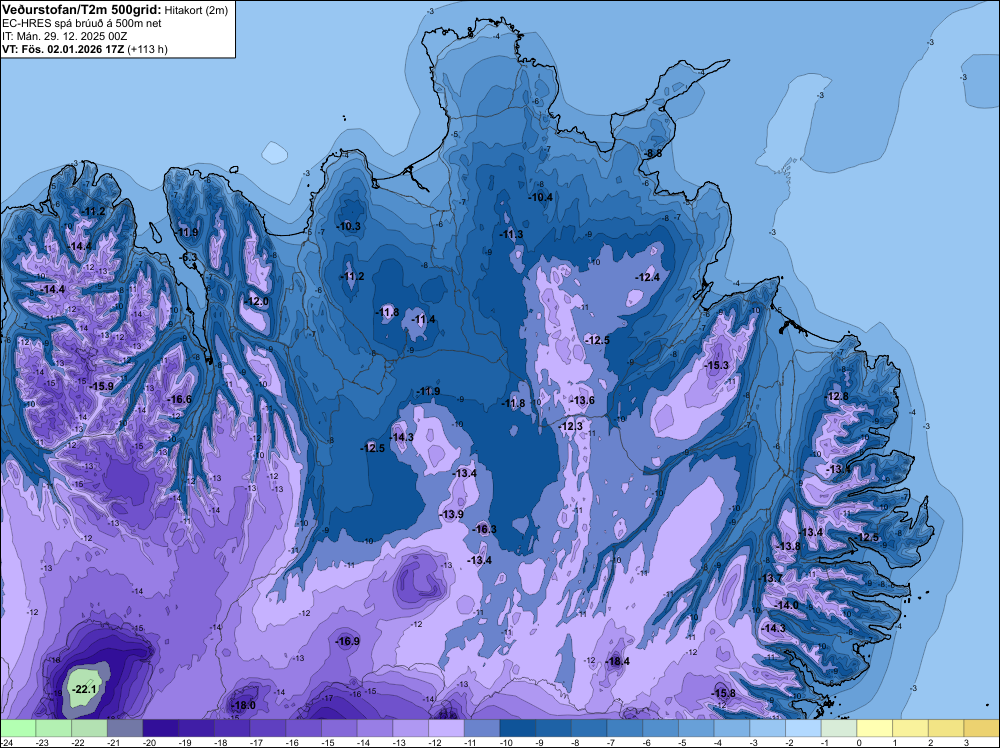The height and width of the screenshot is (748, 1000).
Task: Click the legend swatch labeled -23
Action: pyautogui.click(x=54, y=728)
